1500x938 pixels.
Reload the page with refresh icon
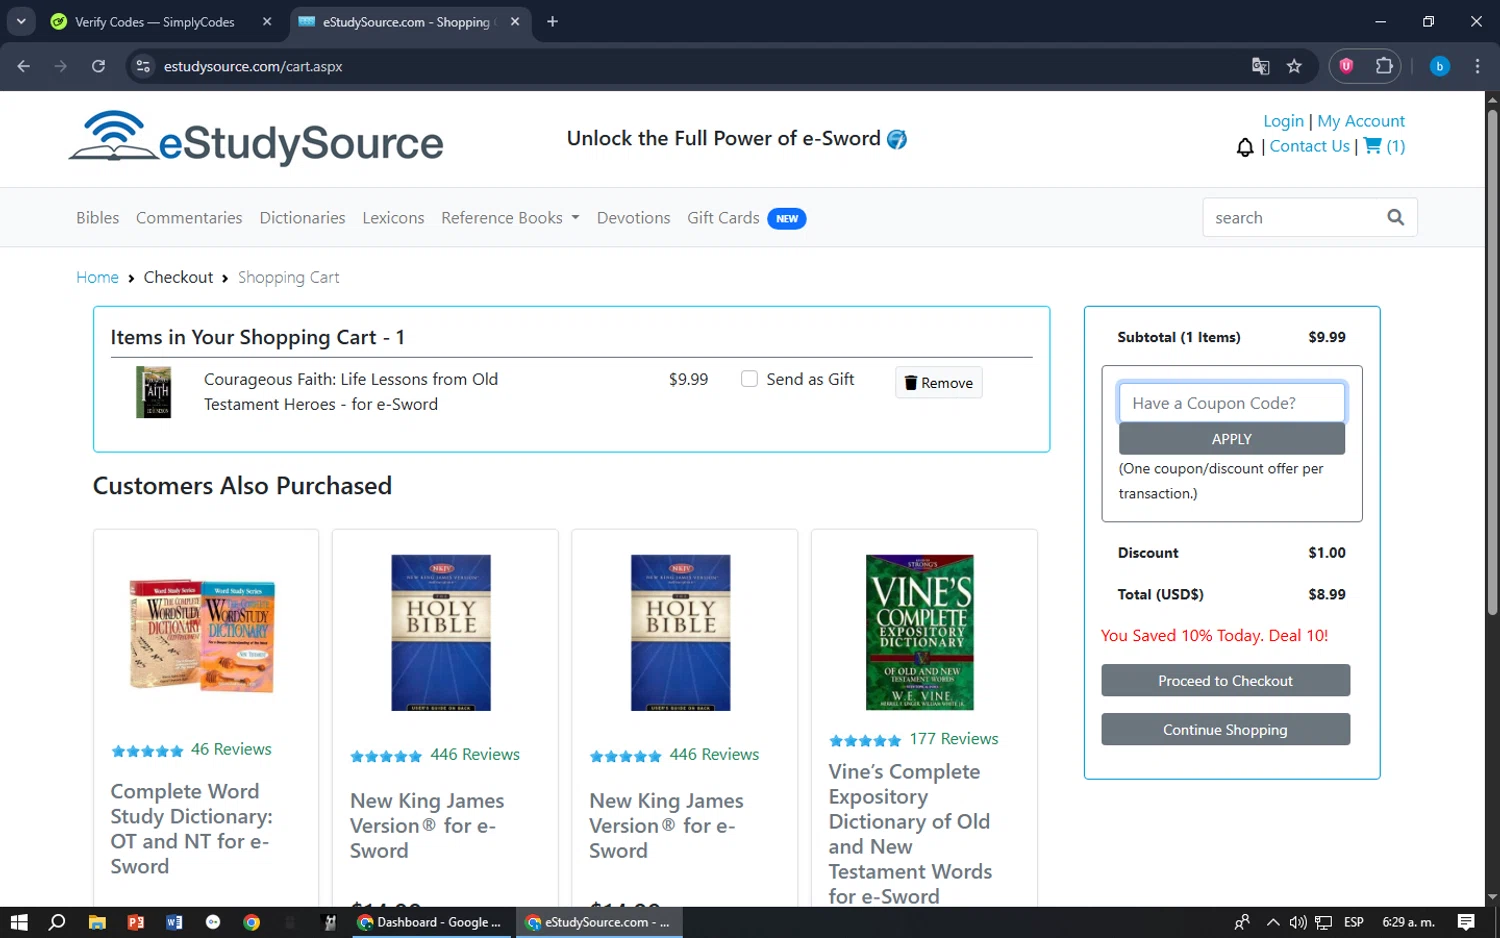point(98,66)
